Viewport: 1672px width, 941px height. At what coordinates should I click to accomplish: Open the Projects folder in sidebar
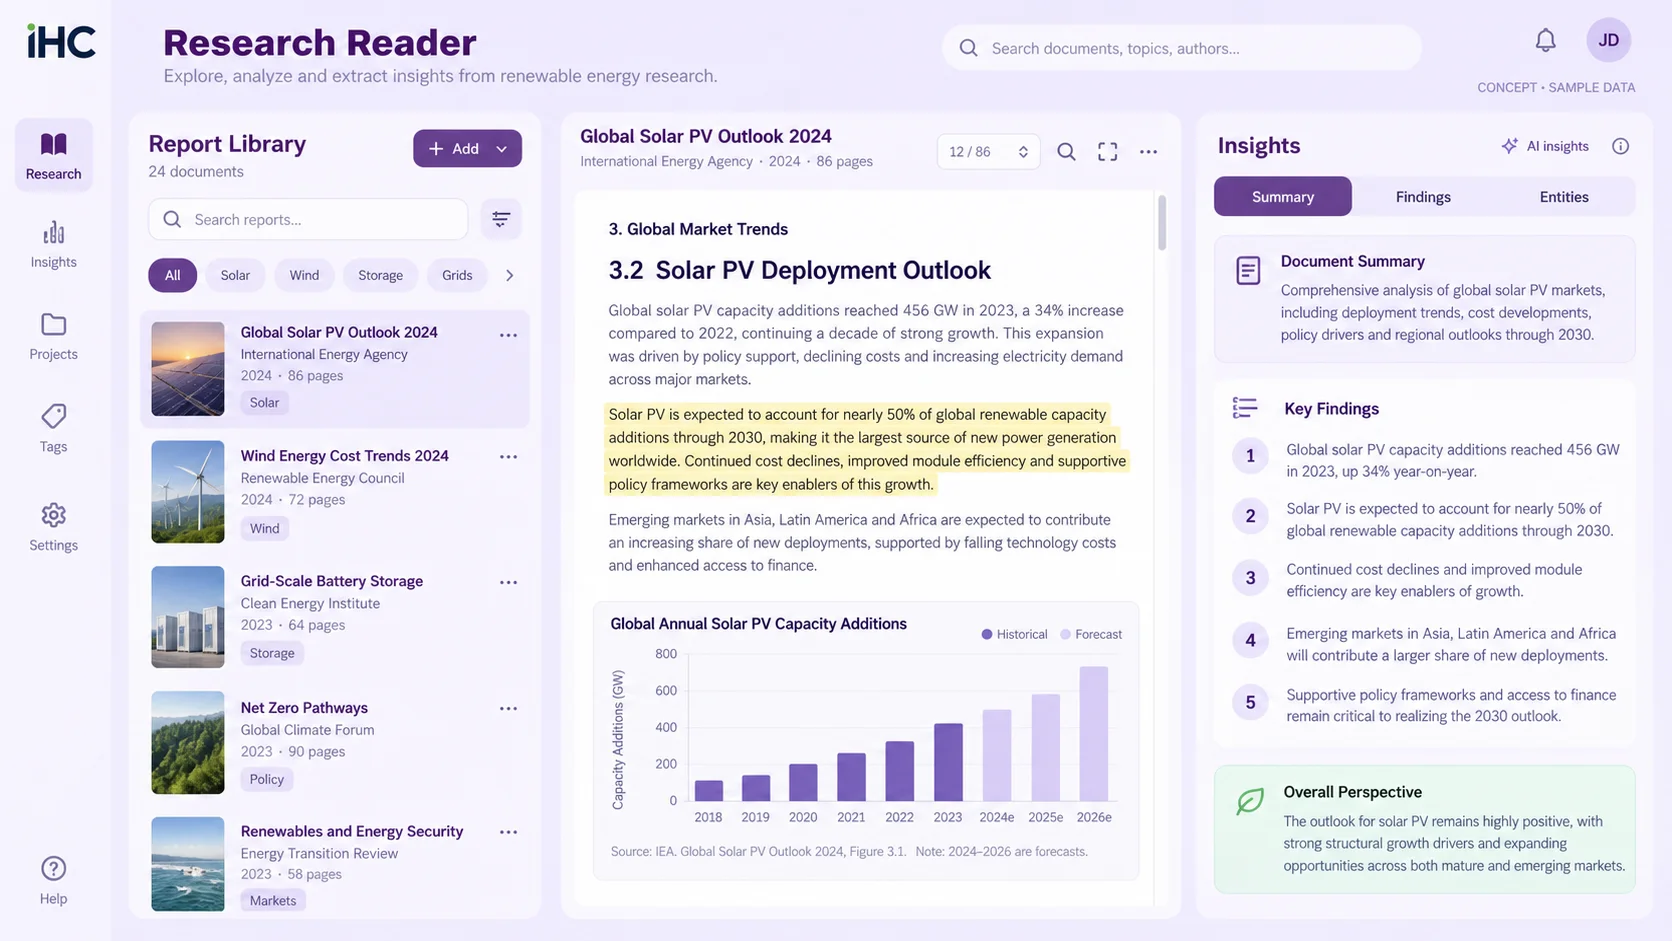click(54, 336)
